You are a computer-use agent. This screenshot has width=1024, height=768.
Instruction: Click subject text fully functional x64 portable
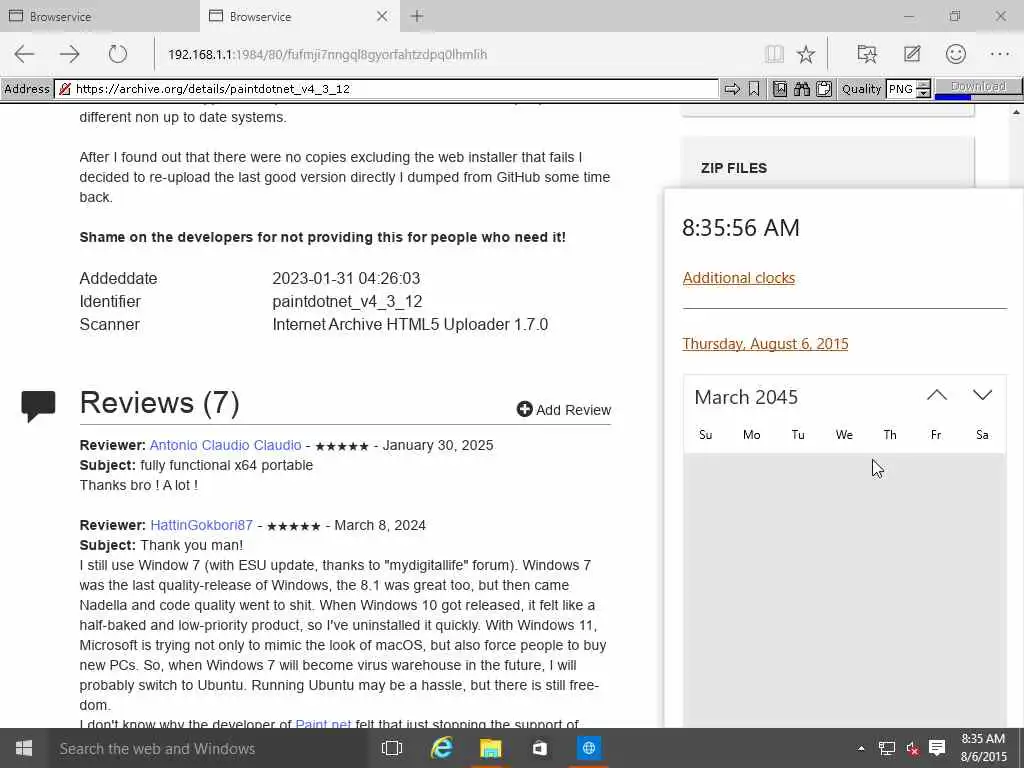pyautogui.click(x=227, y=466)
